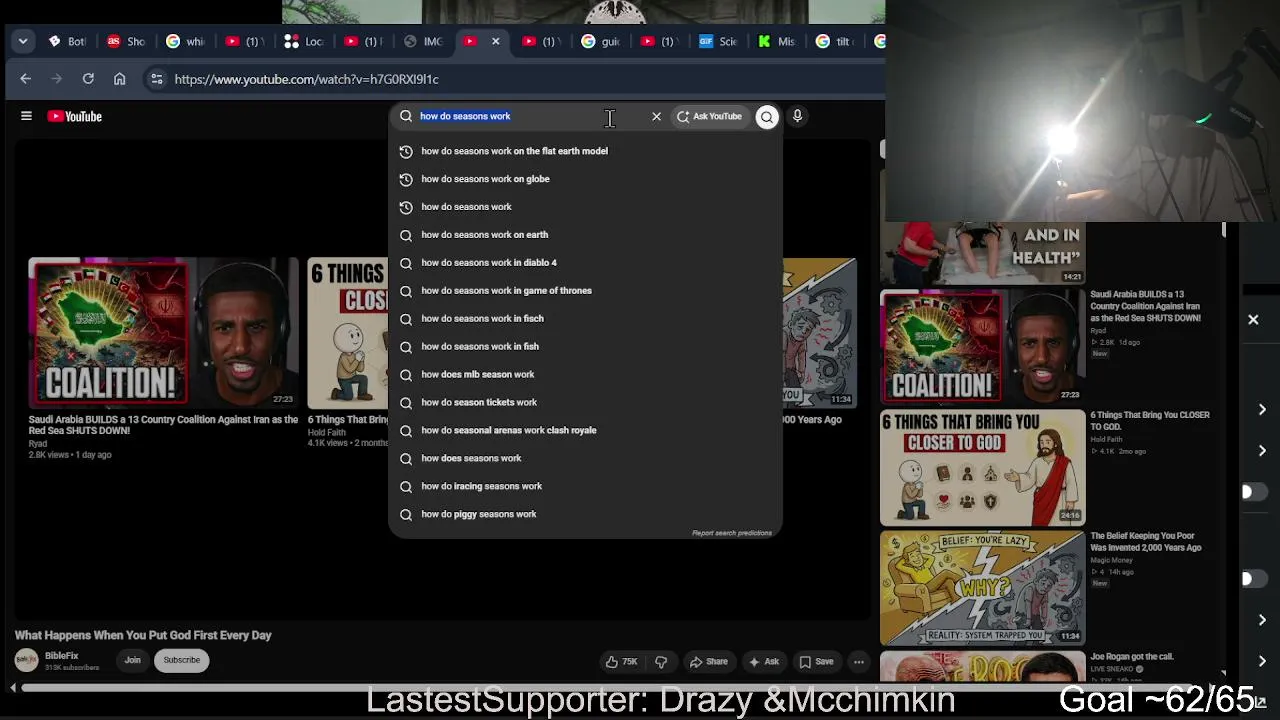Submit search with the magnifier button
Image resolution: width=1280 pixels, height=720 pixels.
pyautogui.click(x=767, y=117)
